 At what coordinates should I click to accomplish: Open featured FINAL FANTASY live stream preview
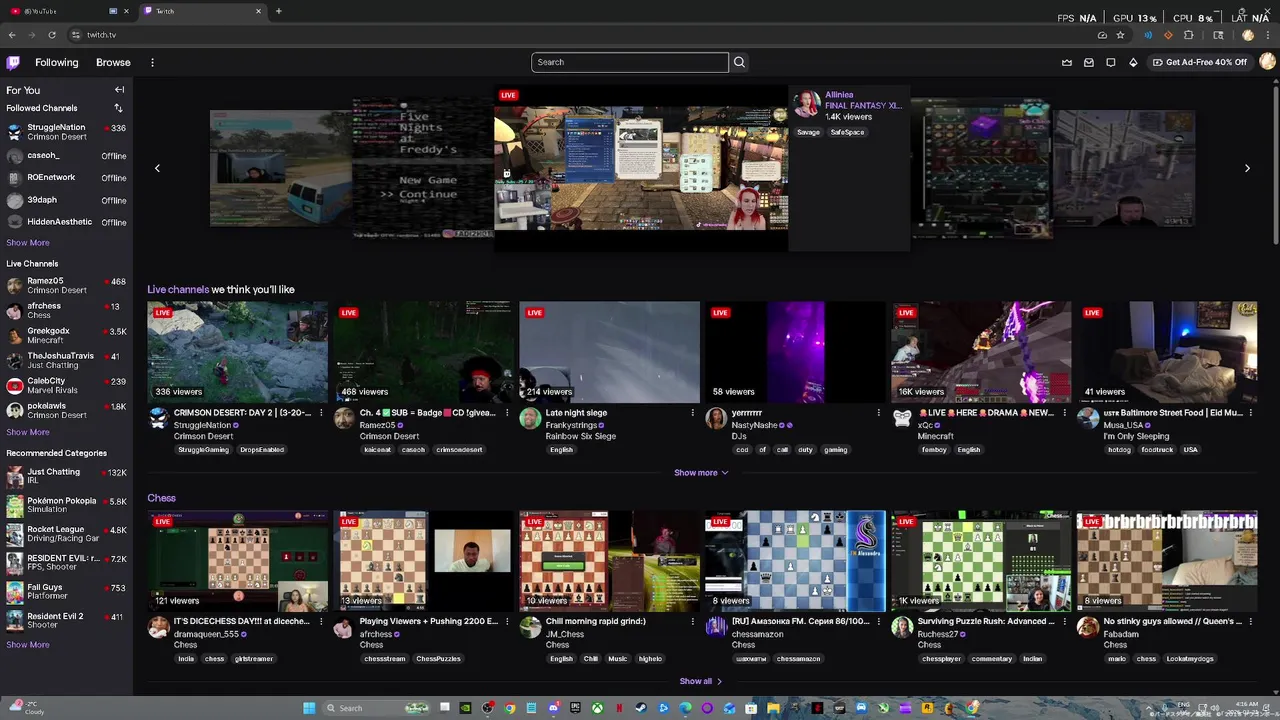pos(641,167)
